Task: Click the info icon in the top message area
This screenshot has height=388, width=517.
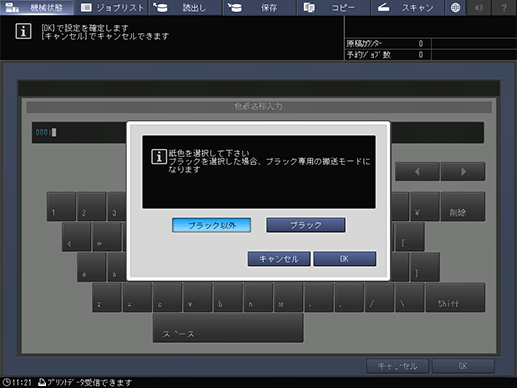Action: pyautogui.click(x=23, y=31)
